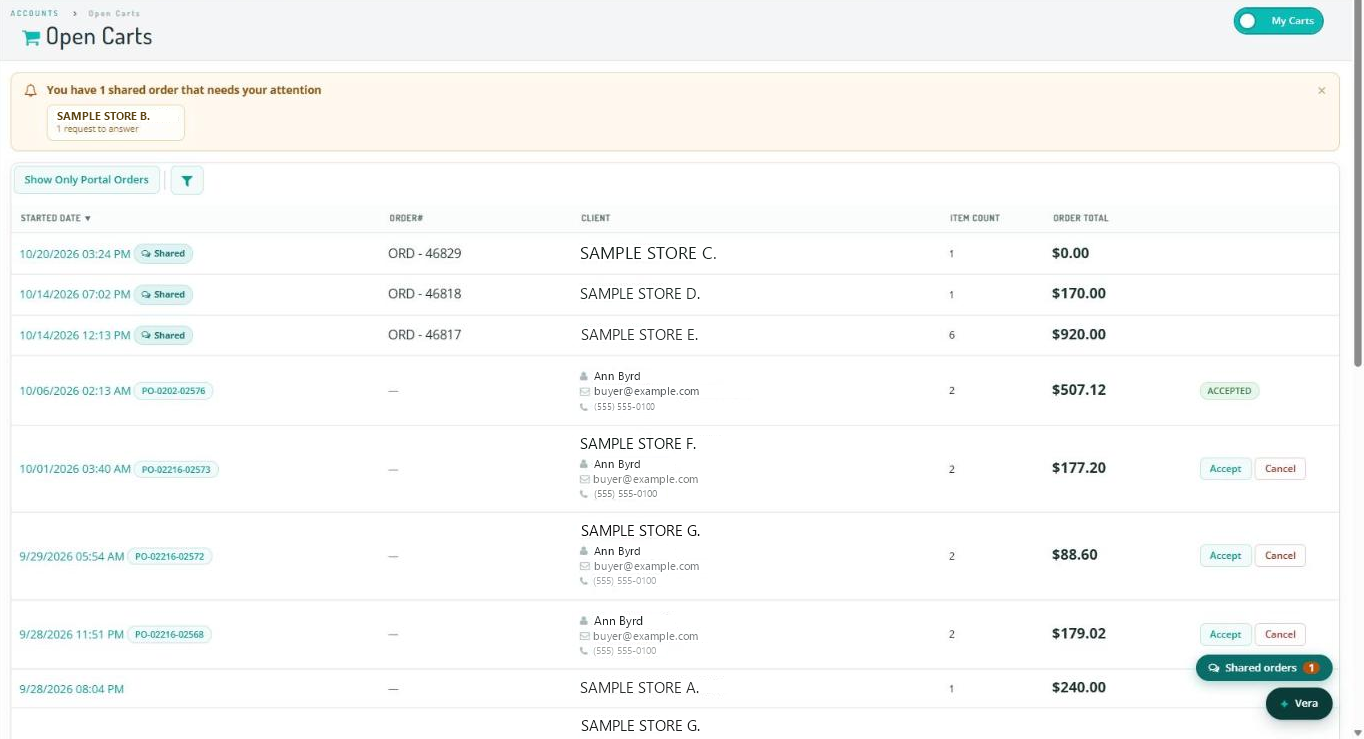The height and width of the screenshot is (739, 1364).
Task: Open cart started 9/28/2026 08:04 PM
Action: click(x=72, y=689)
